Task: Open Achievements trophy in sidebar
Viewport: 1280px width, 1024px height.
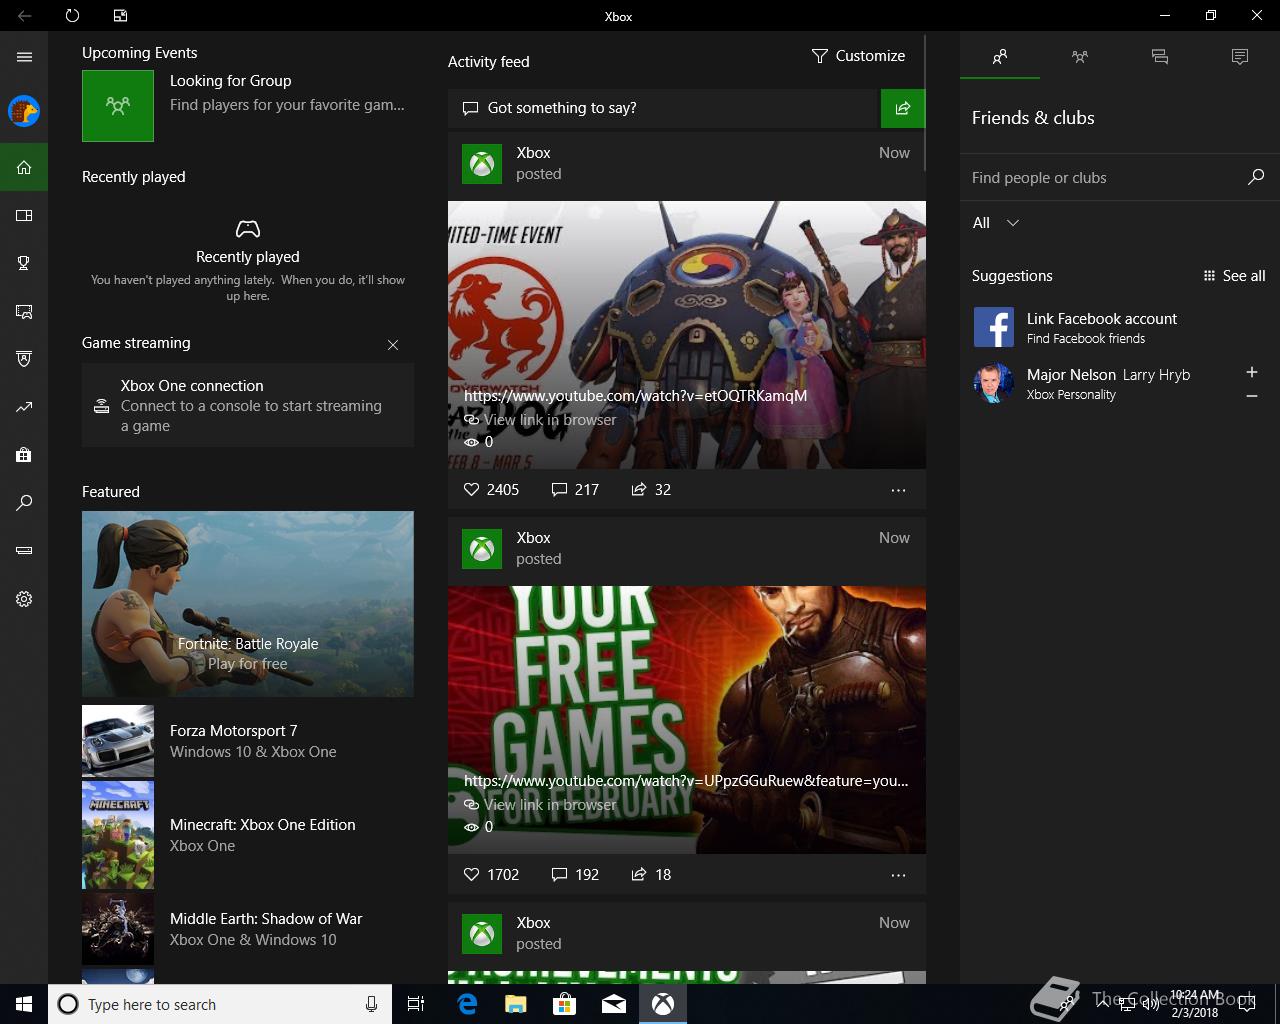Action: [24, 263]
